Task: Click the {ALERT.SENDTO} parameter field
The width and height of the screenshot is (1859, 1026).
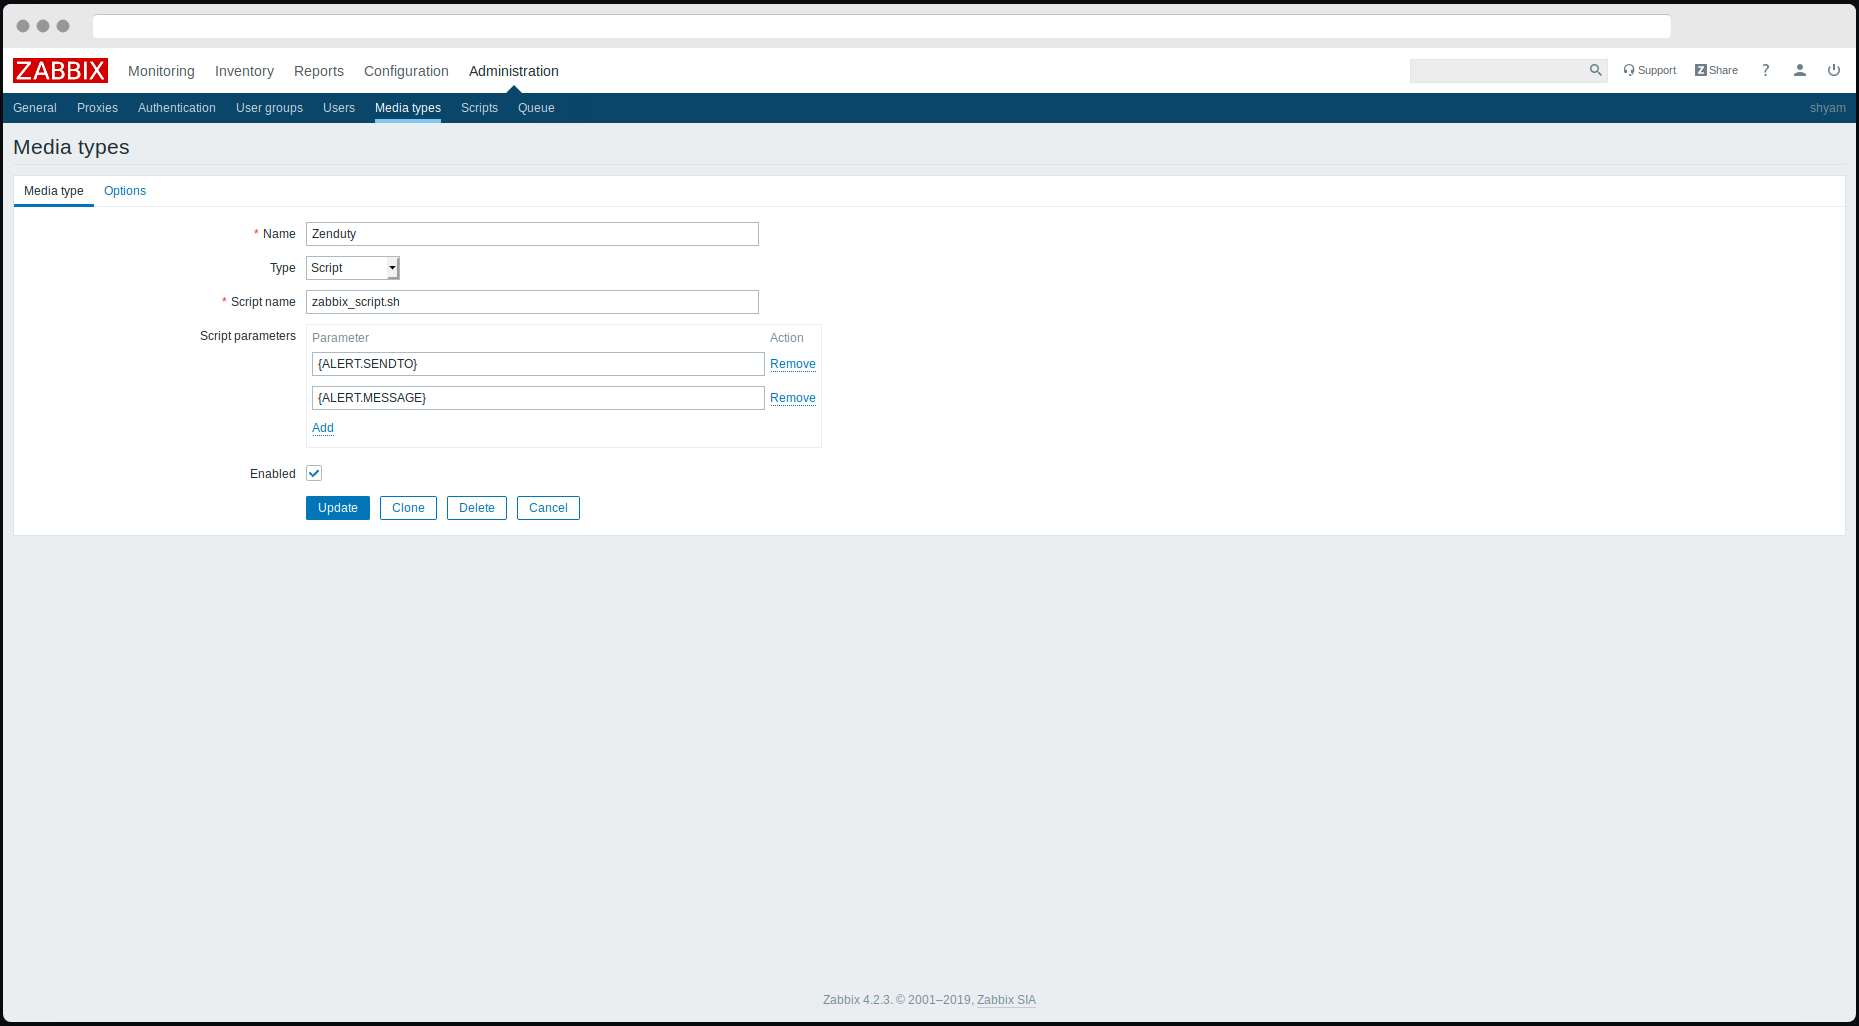Action: click(538, 364)
